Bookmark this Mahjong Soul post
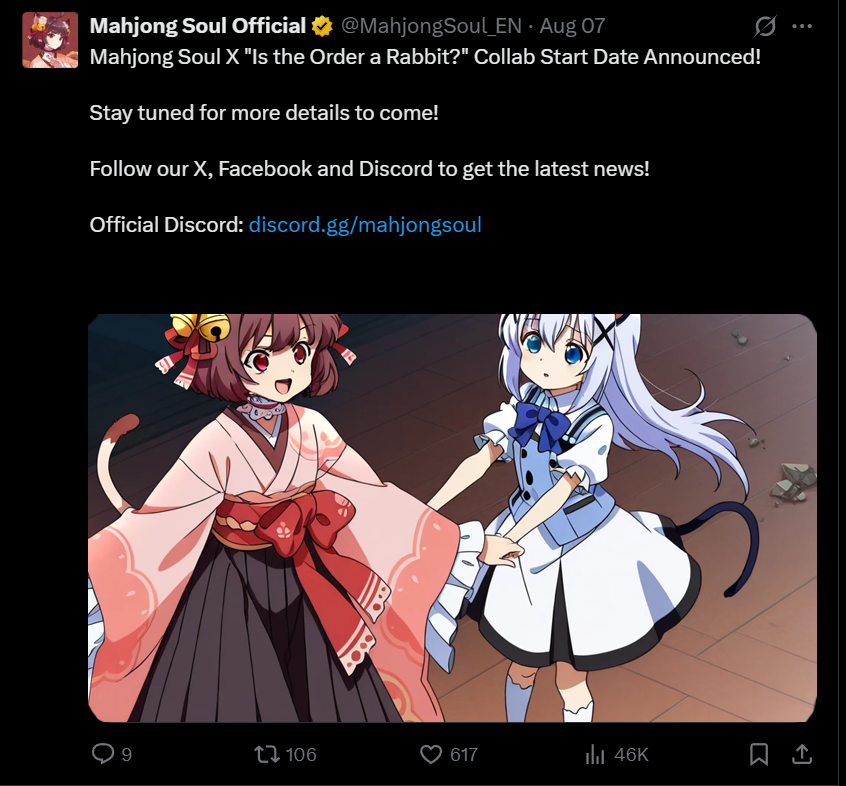The height and width of the screenshot is (786, 846). [x=759, y=754]
